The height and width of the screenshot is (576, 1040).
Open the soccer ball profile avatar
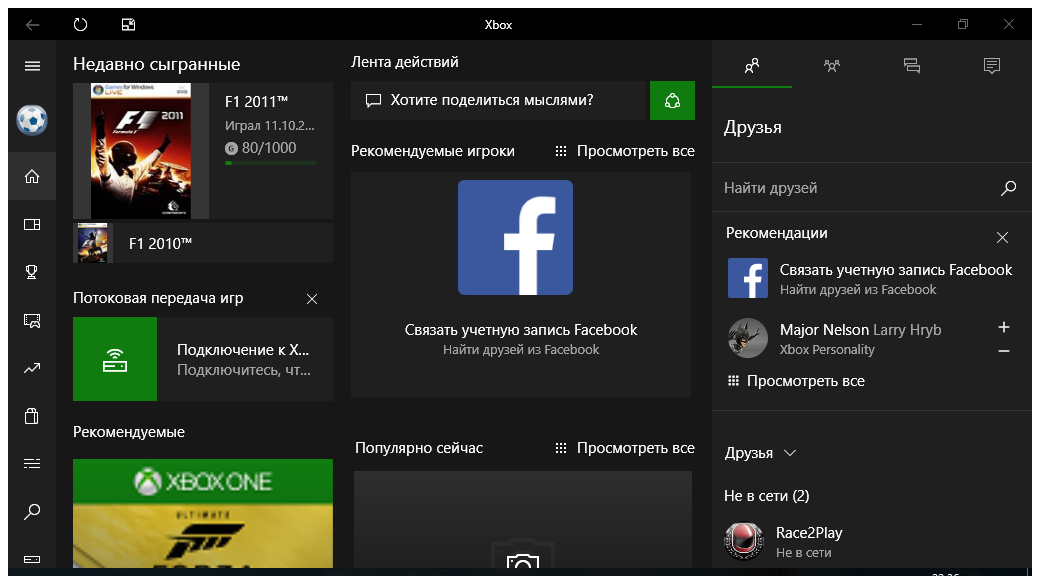coord(32,121)
